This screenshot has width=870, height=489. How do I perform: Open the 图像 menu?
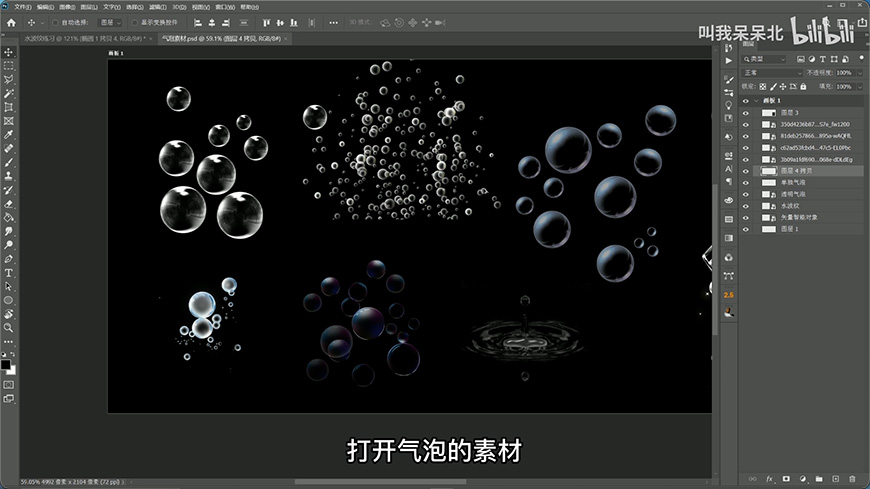67,7
